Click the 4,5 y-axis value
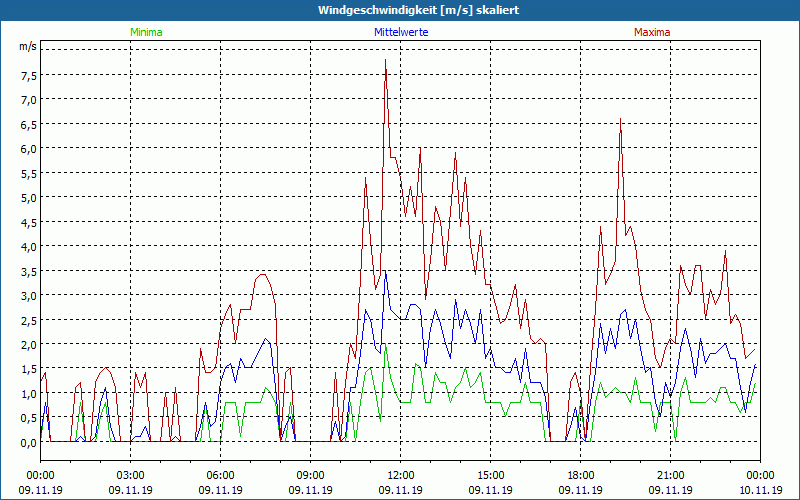This screenshot has height=500, width=800. coord(29,223)
